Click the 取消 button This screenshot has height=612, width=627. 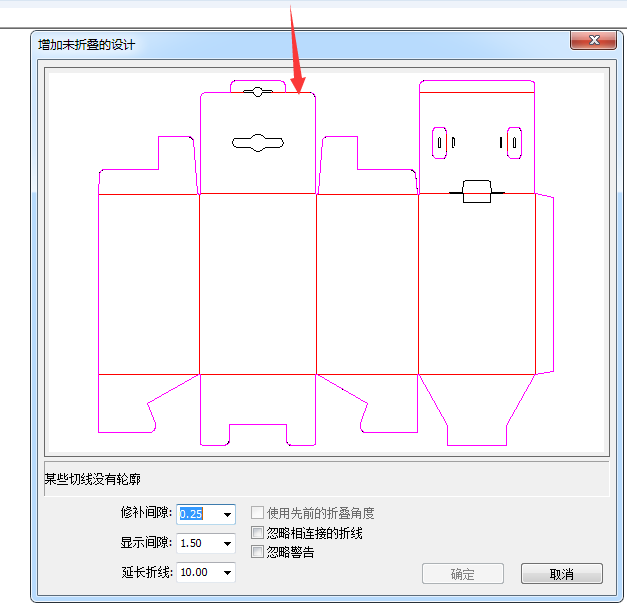[561, 574]
